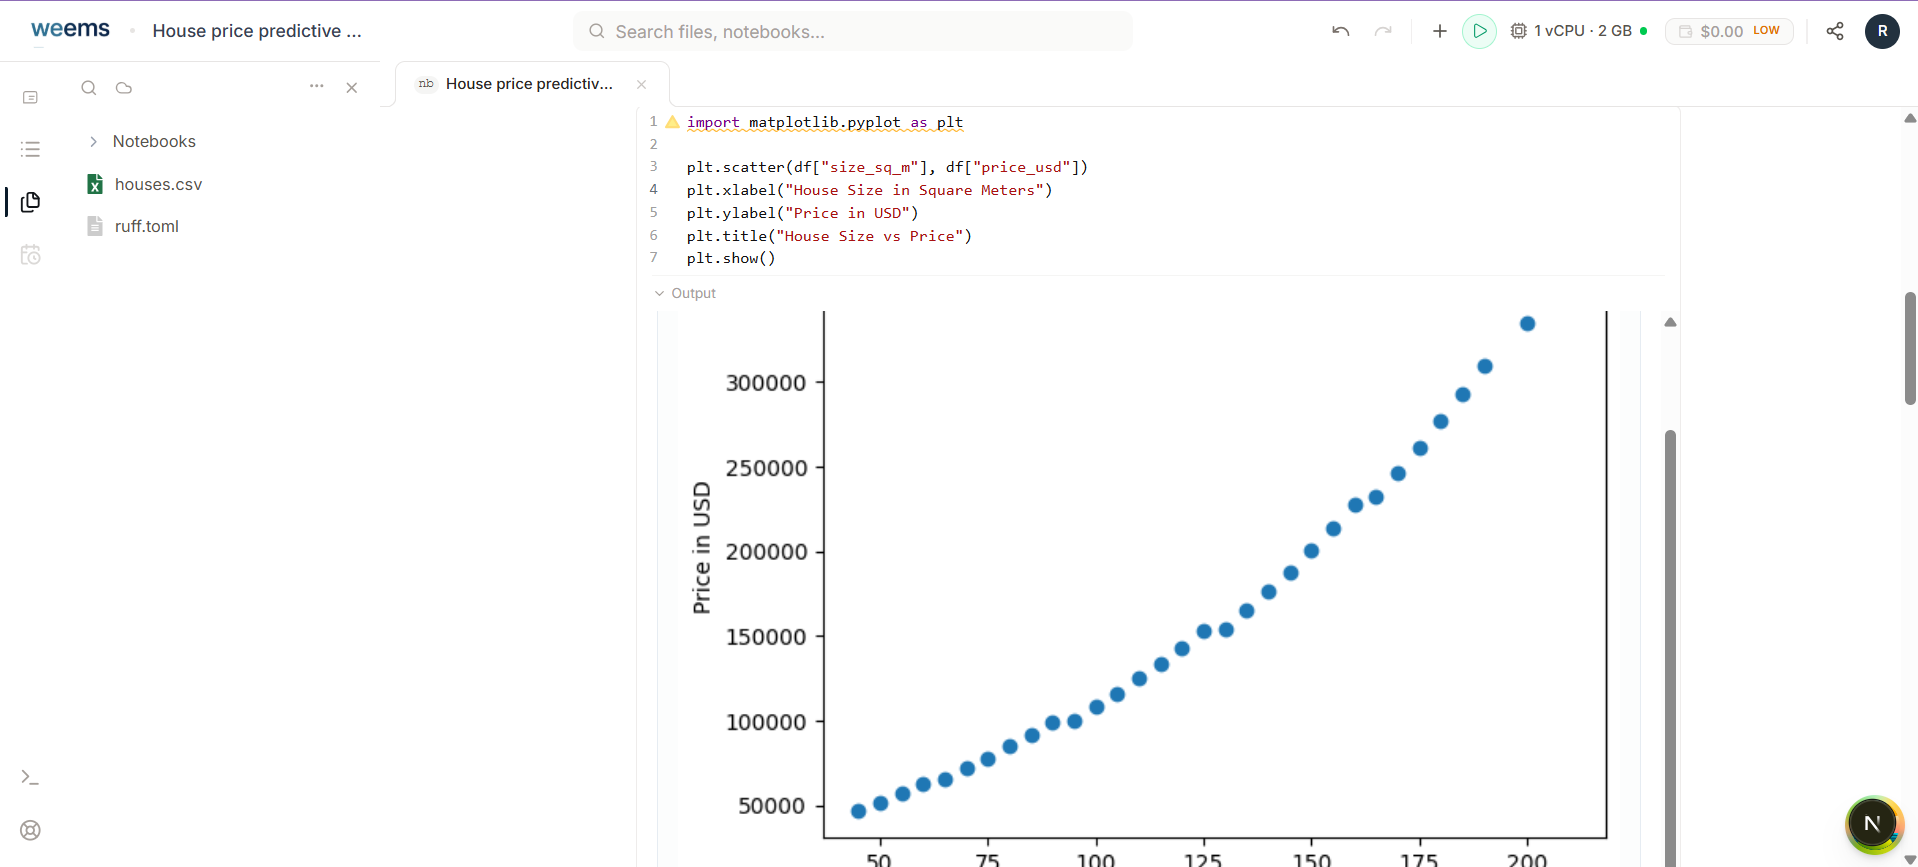Open the outline list sidebar icon
The width and height of the screenshot is (1918, 867).
pyautogui.click(x=30, y=149)
